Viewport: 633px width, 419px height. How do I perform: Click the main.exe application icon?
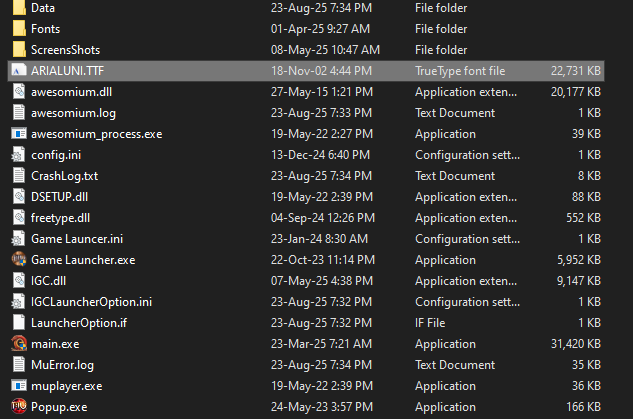pyautogui.click(x=19, y=343)
